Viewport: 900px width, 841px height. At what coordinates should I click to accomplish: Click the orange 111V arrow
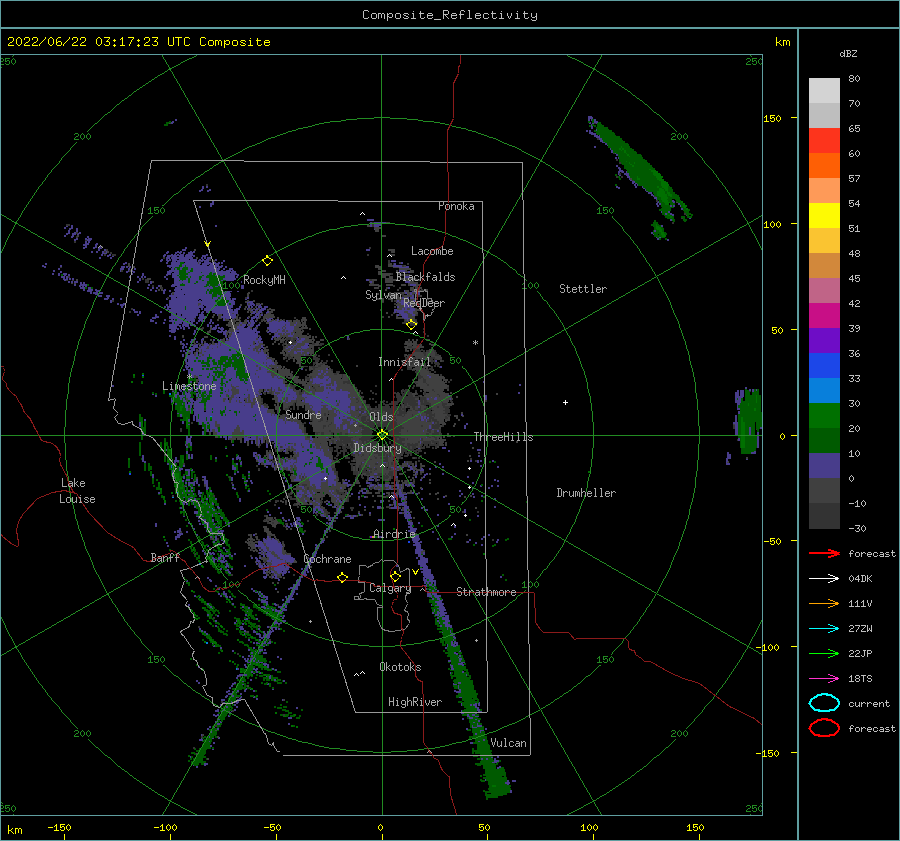coord(824,603)
